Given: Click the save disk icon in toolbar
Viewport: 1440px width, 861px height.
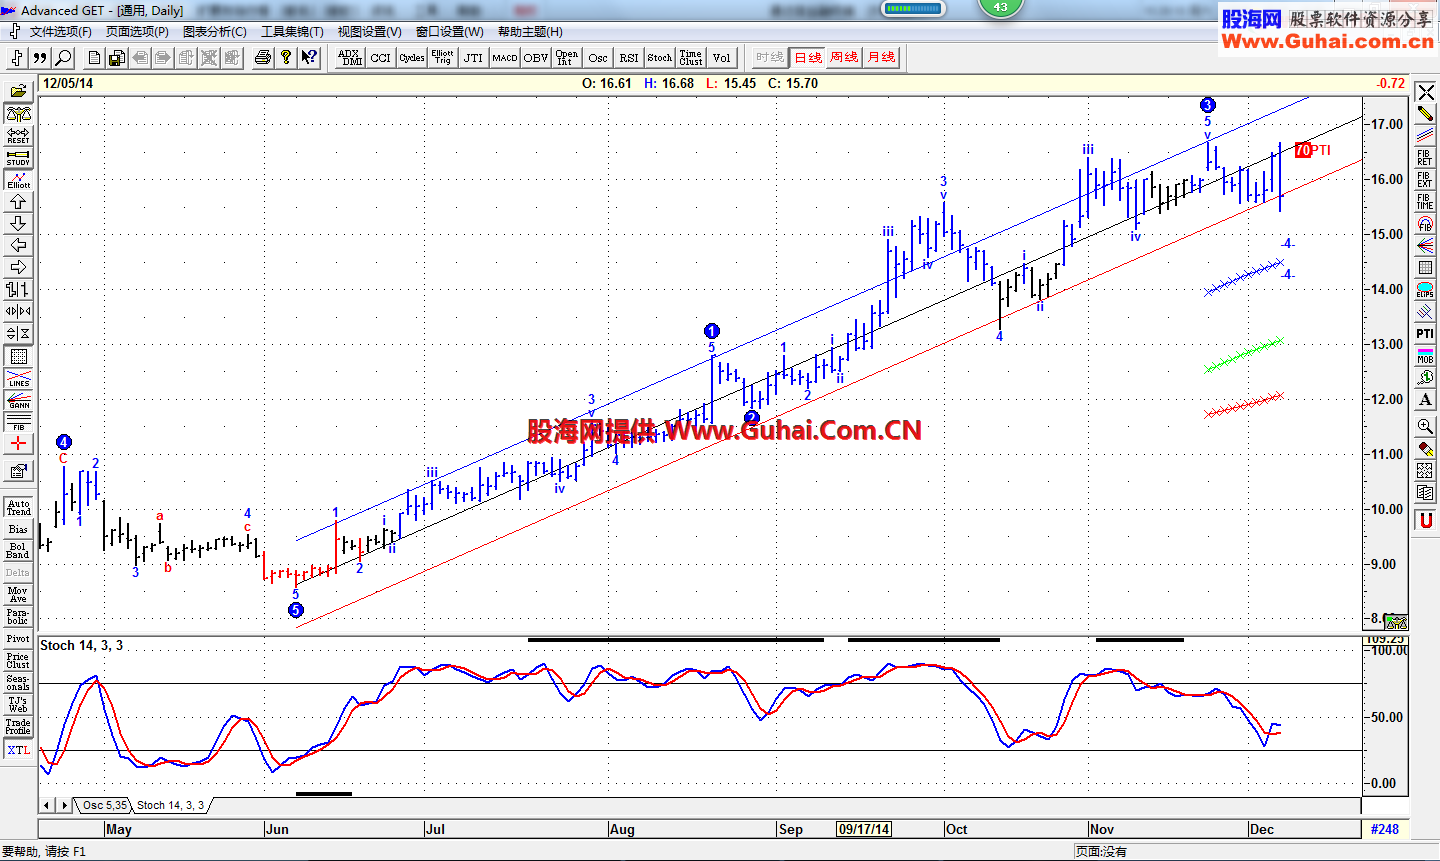Looking at the screenshot, I should pos(117,57).
